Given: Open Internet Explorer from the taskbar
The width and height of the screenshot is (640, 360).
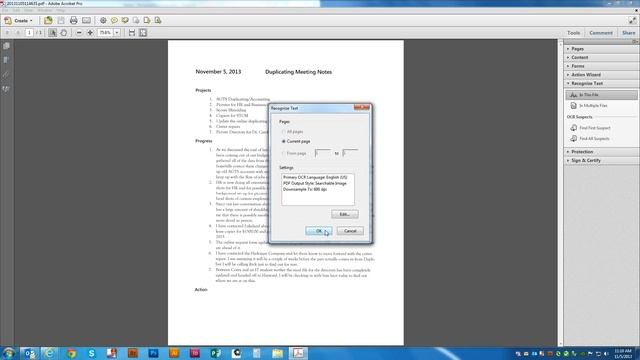Looking at the screenshot, I should (x=49, y=353).
